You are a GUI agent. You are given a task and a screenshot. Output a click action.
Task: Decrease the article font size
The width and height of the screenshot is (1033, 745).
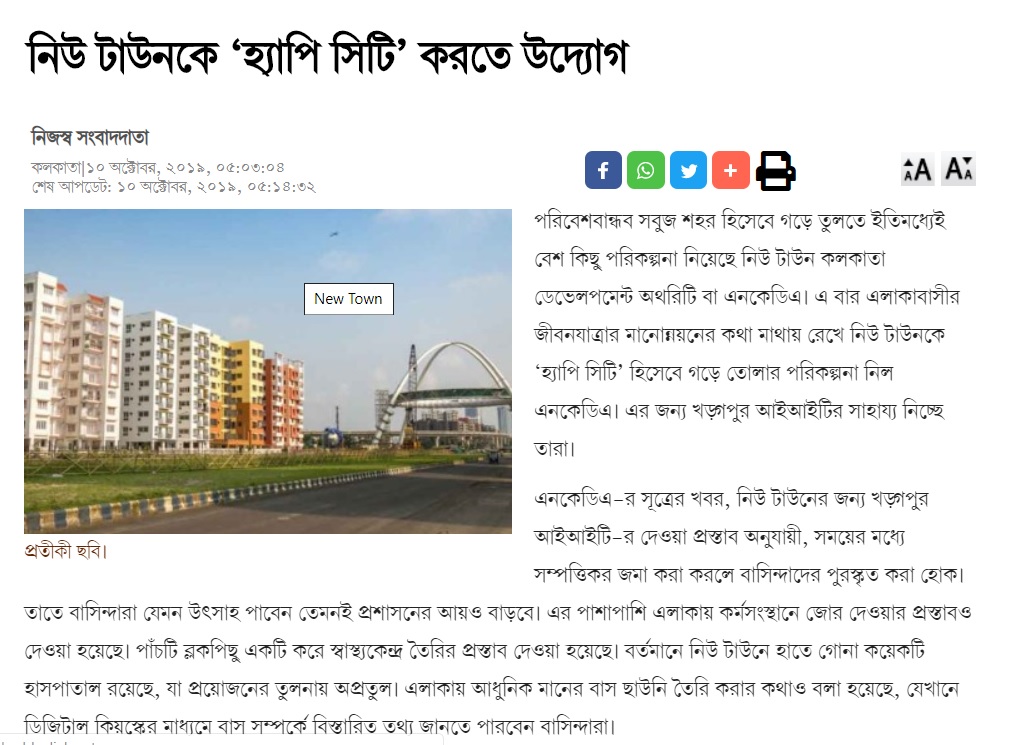point(958,169)
